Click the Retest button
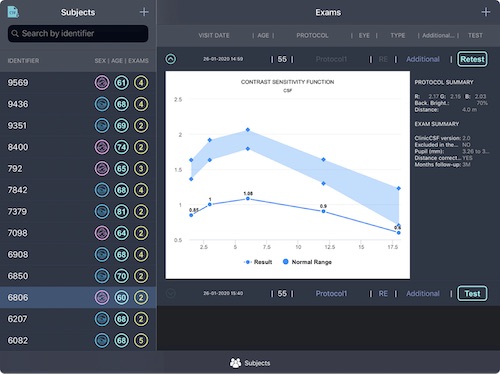The height and width of the screenshot is (375, 500). (472, 59)
